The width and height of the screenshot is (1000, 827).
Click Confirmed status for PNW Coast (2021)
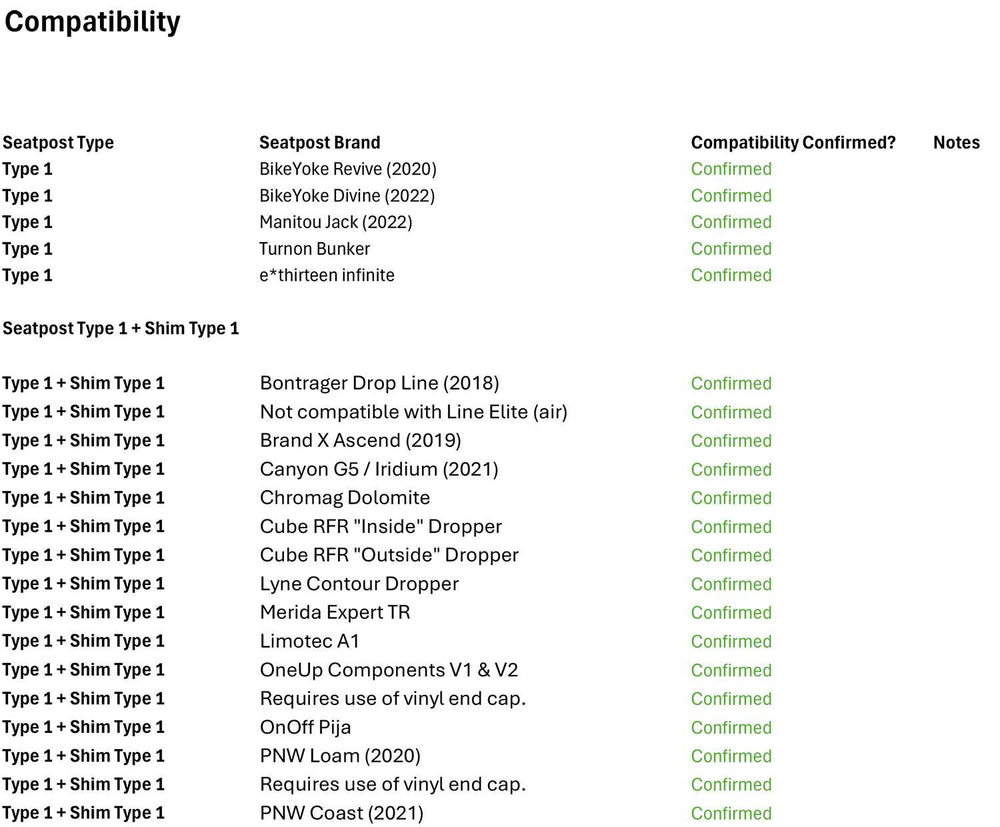pyautogui.click(x=731, y=813)
